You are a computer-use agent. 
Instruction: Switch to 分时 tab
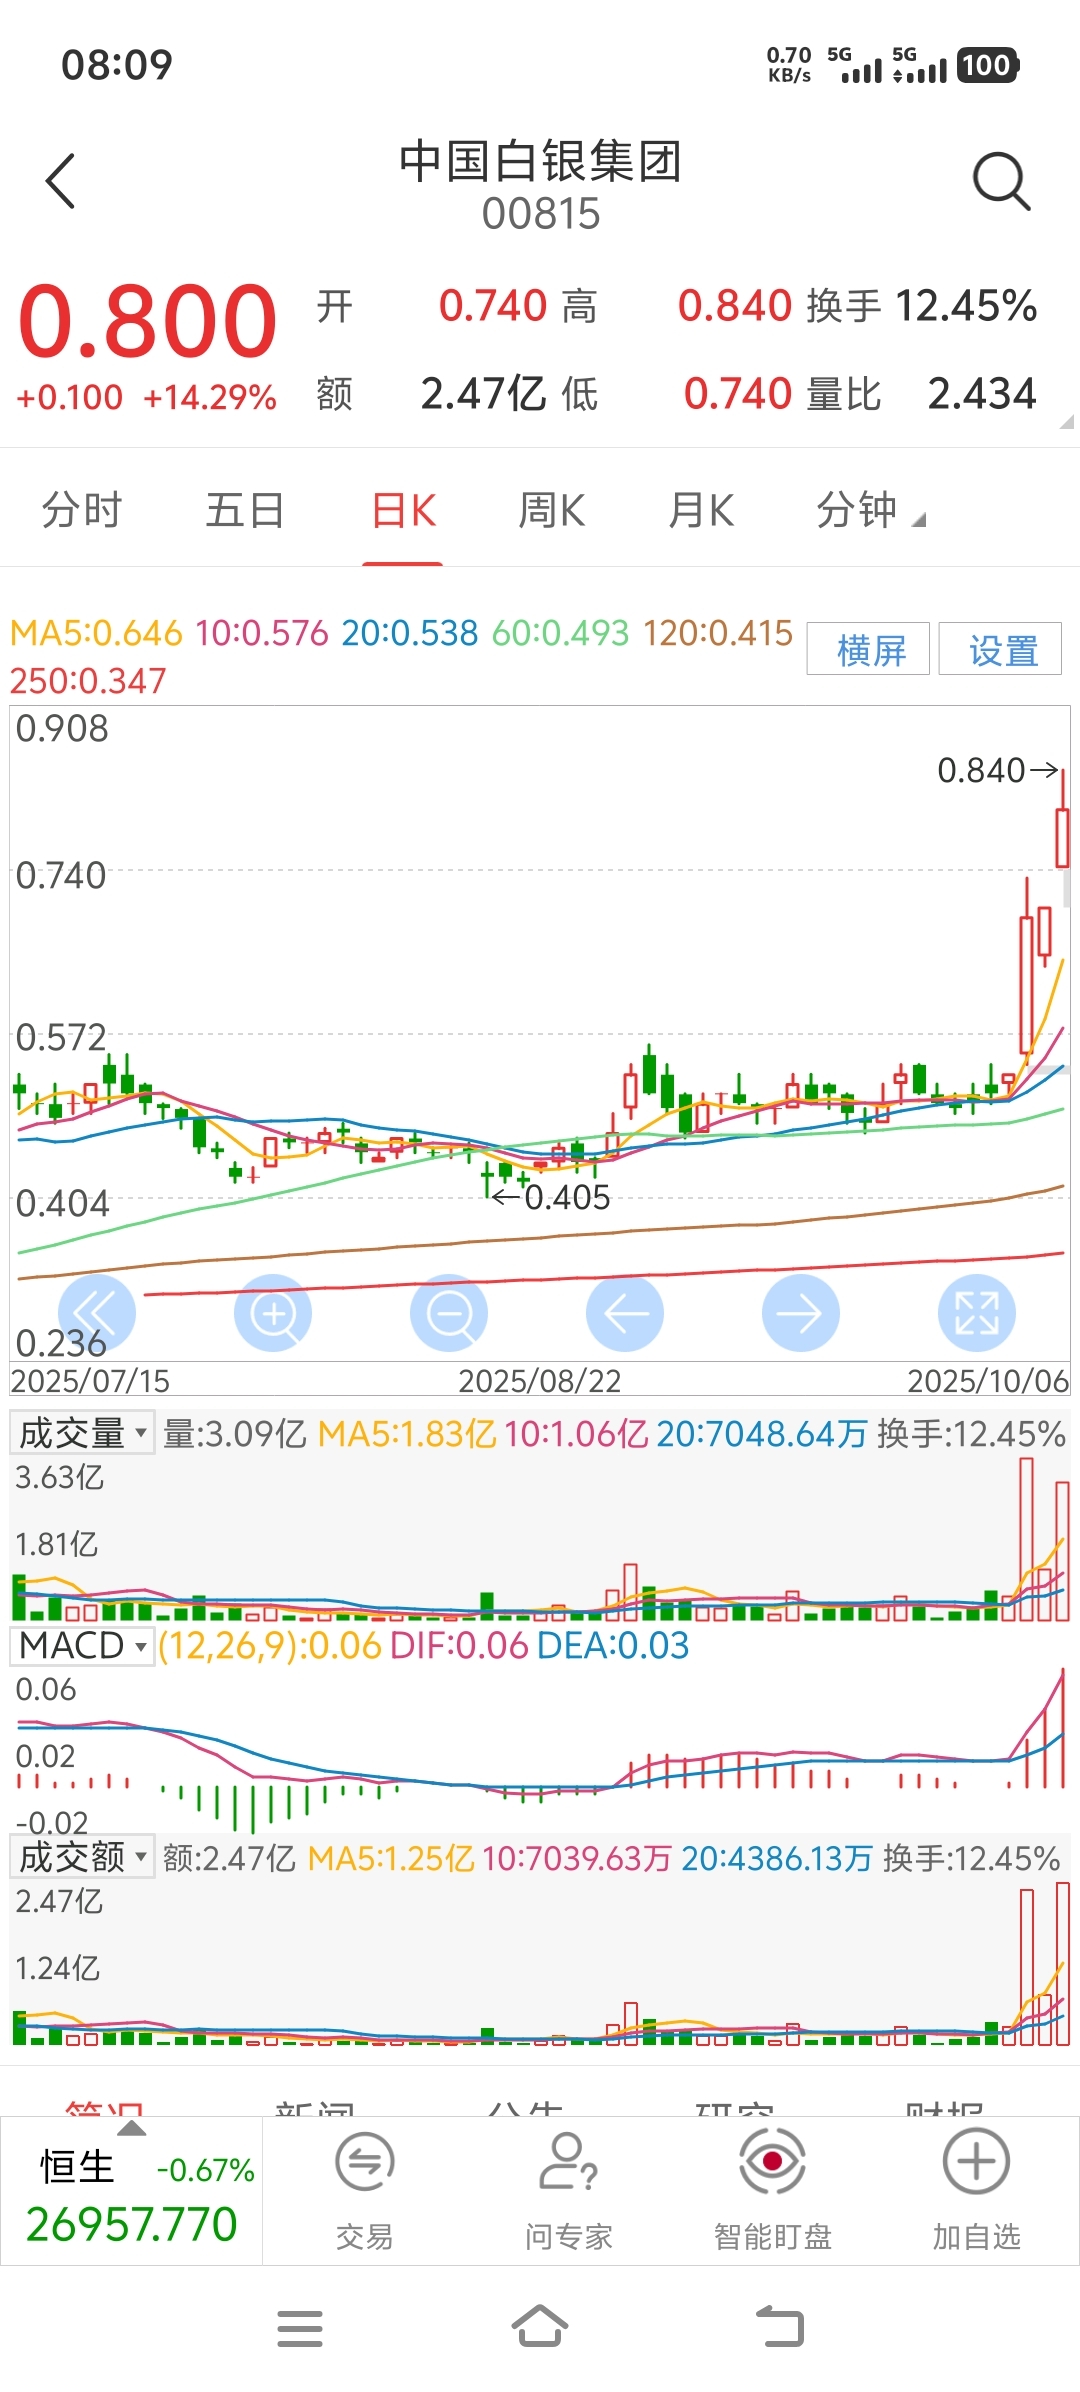click(82, 511)
